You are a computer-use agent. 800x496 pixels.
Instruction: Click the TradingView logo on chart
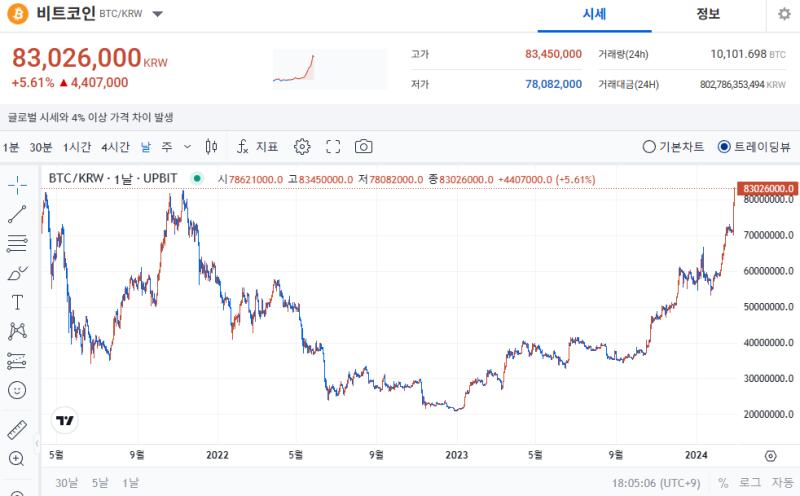coord(65,420)
